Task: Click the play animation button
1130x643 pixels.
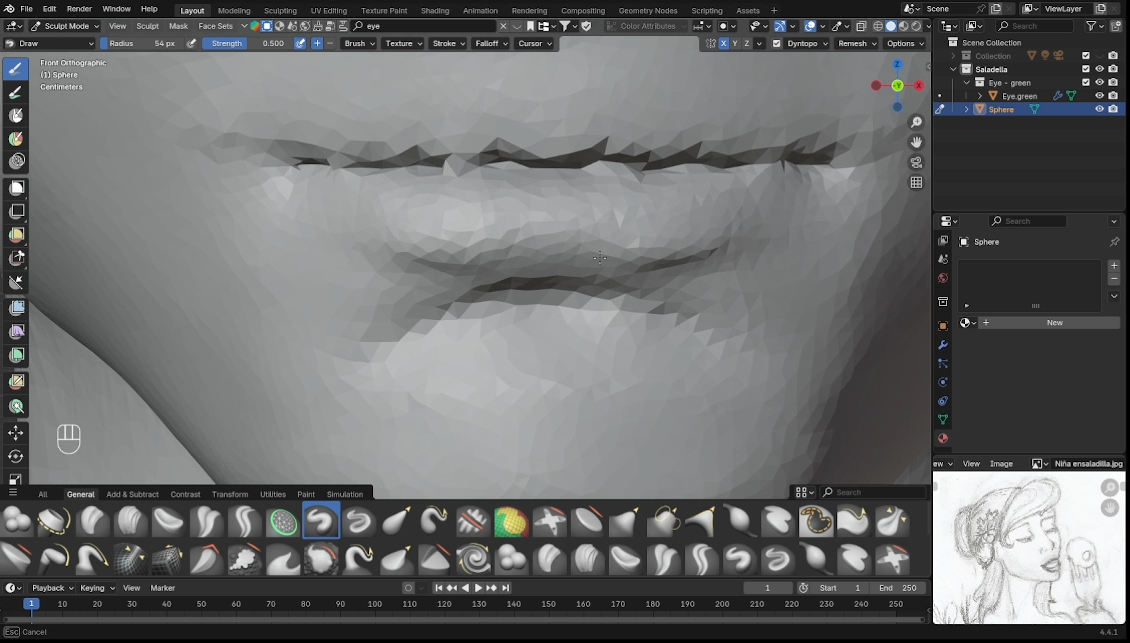Action: point(478,588)
